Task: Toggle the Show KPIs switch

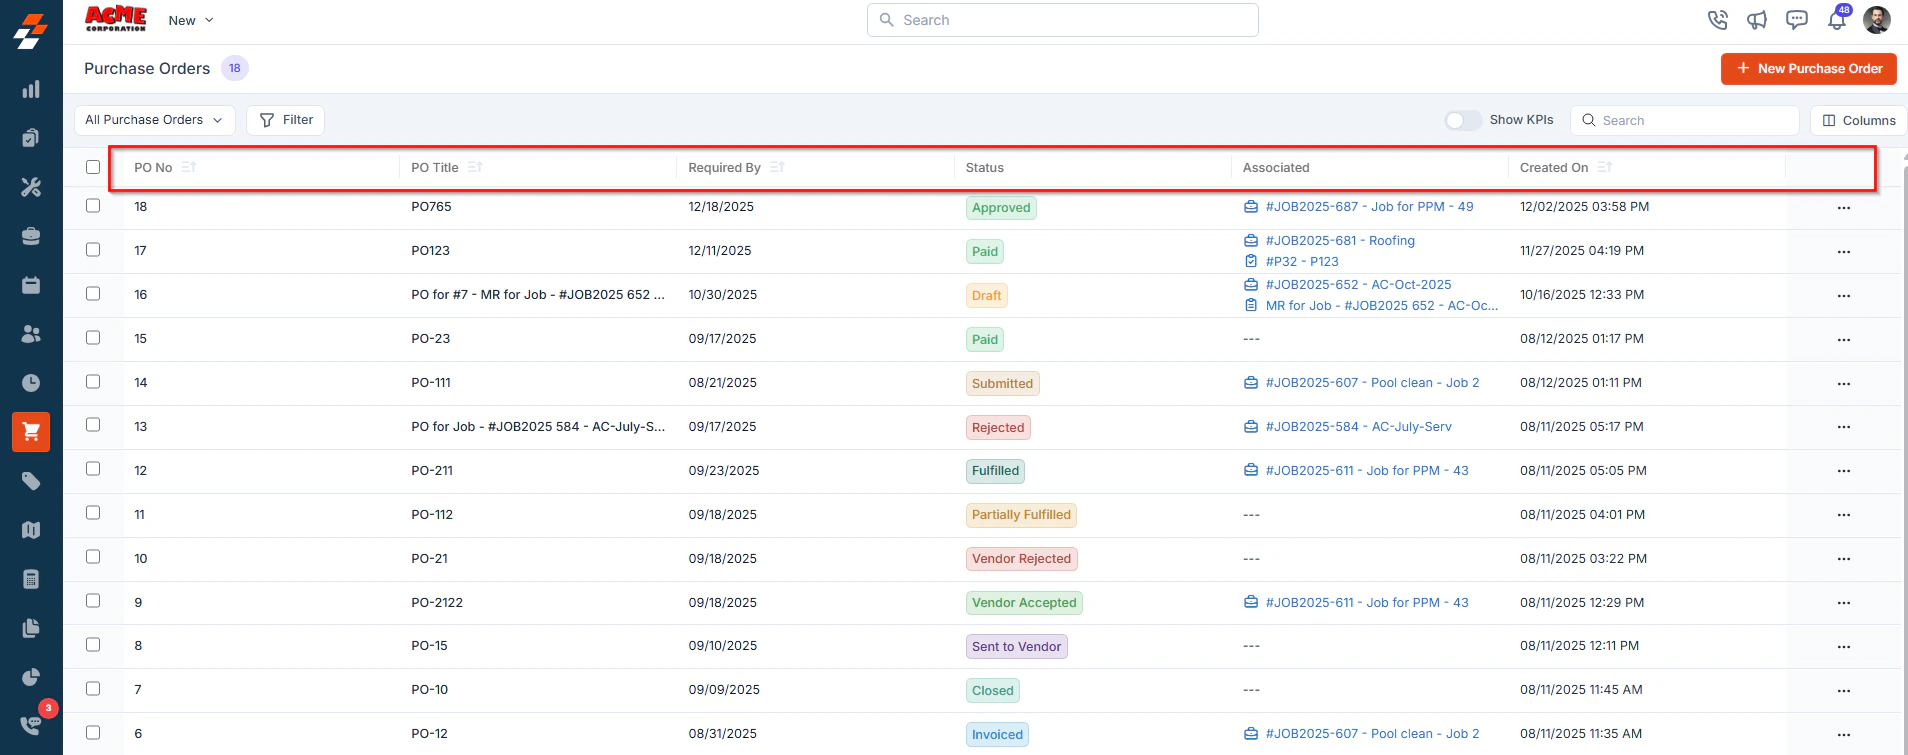Action: click(1463, 120)
